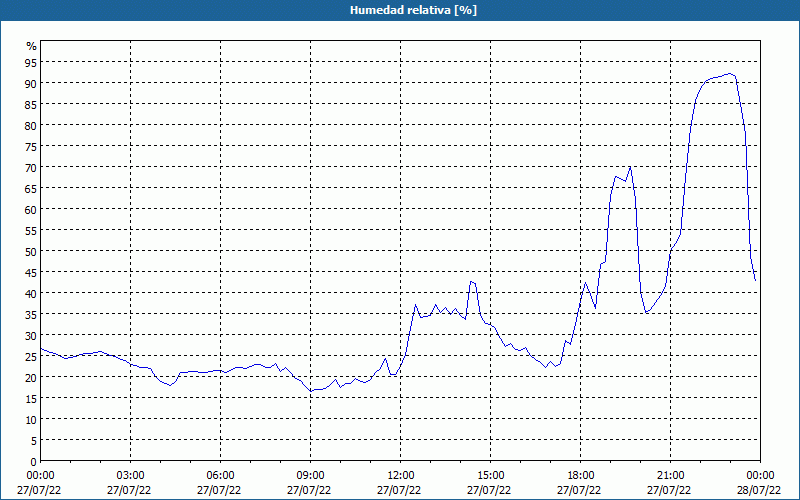This screenshot has height=500, width=800.
Task: Select the '90' y-axis label
Action: [31, 83]
